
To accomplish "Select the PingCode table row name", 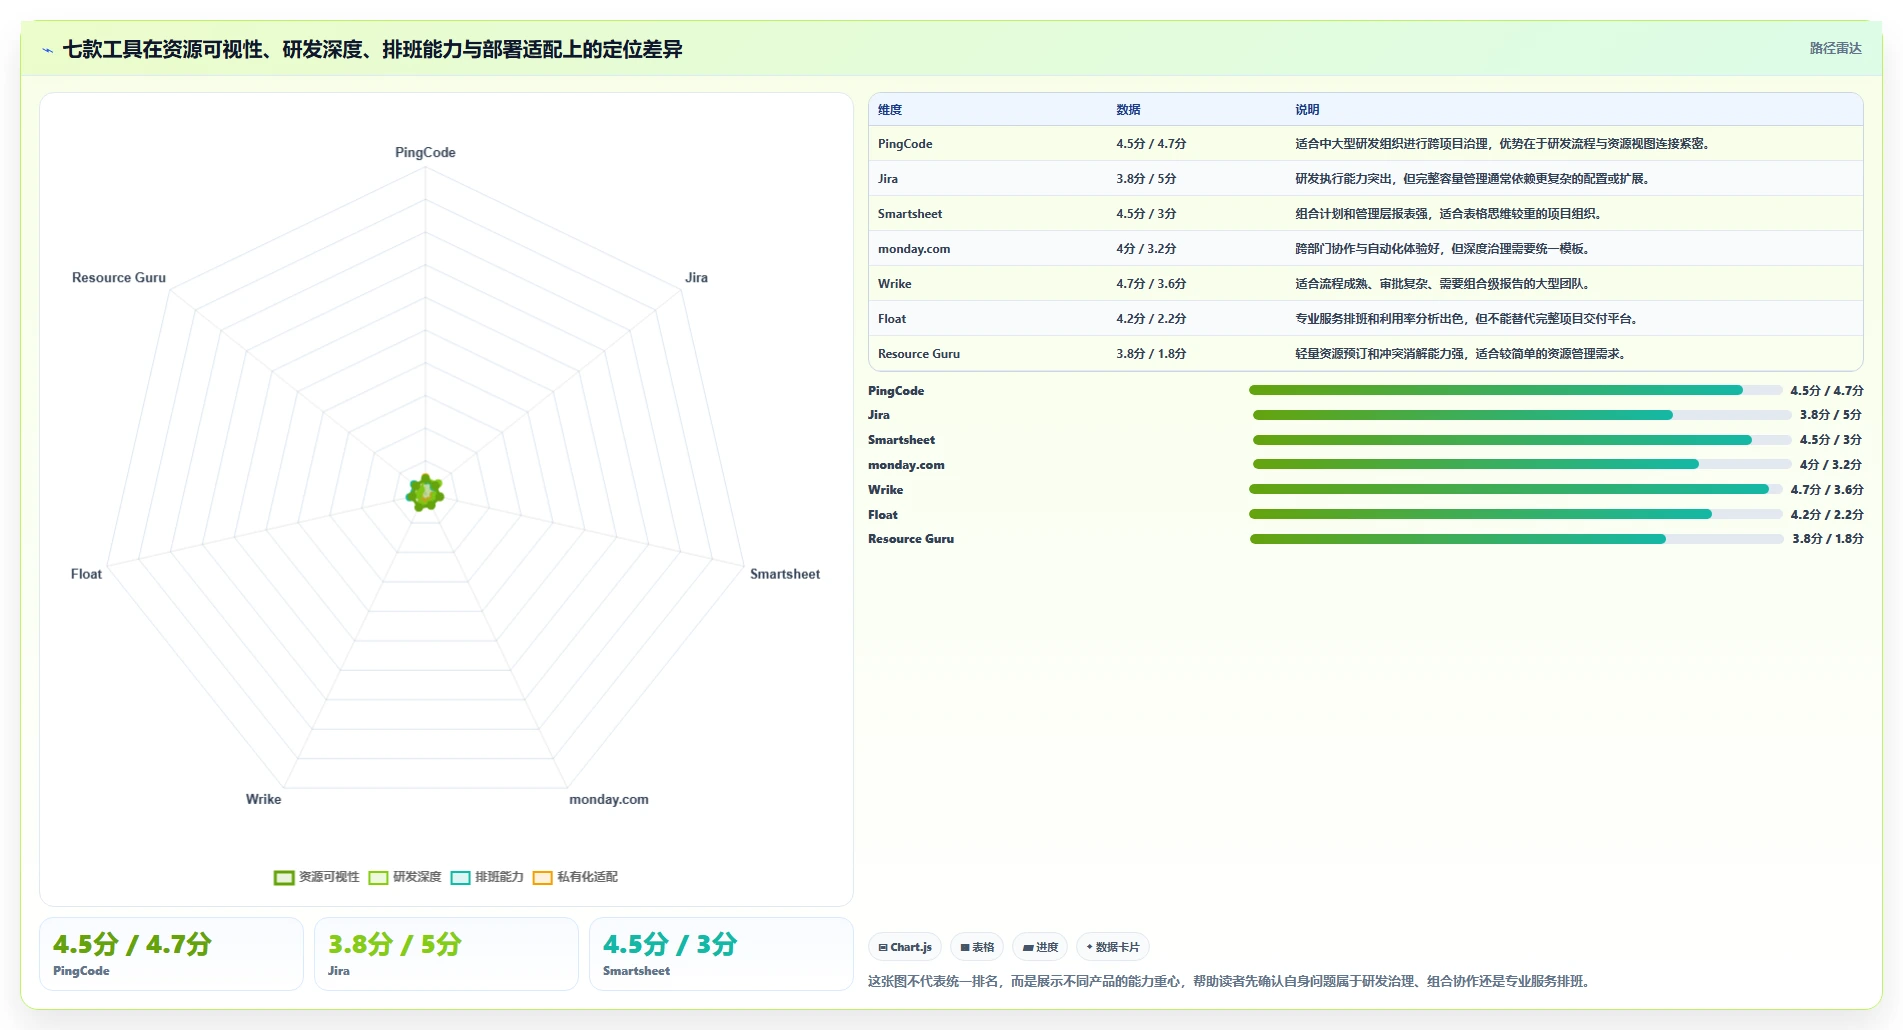I will pos(905,144).
